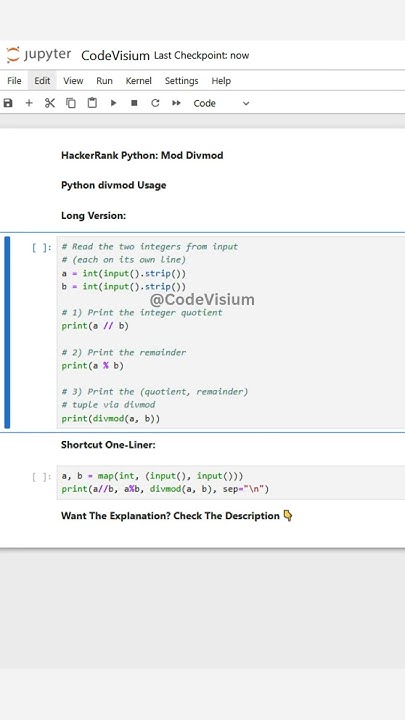405x720 pixels.
Task: Click comment # Read the two integers from input
Action: (x=150, y=247)
